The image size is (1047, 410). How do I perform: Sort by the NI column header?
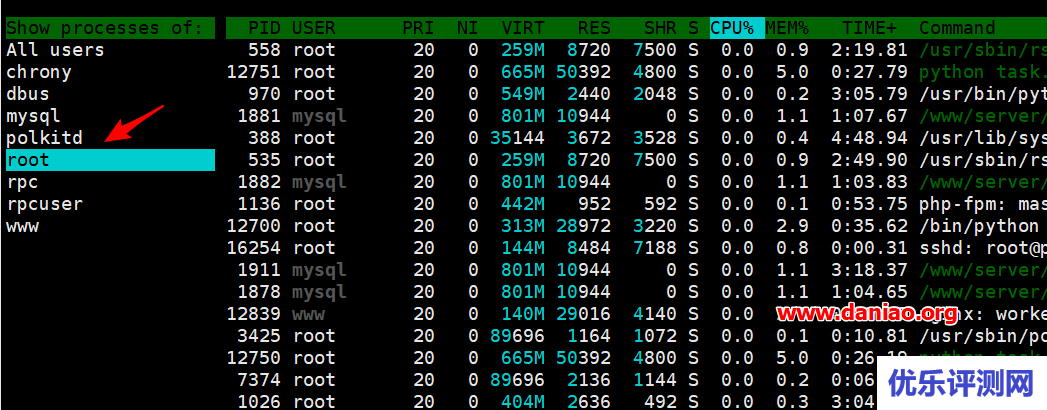click(x=467, y=28)
